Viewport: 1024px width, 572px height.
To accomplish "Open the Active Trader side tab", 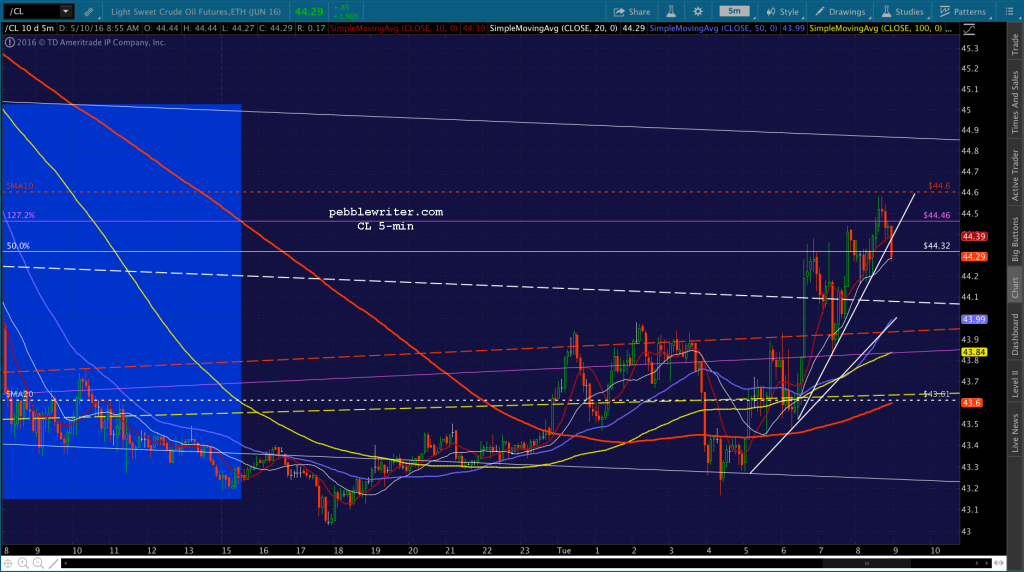I will [x=1015, y=175].
